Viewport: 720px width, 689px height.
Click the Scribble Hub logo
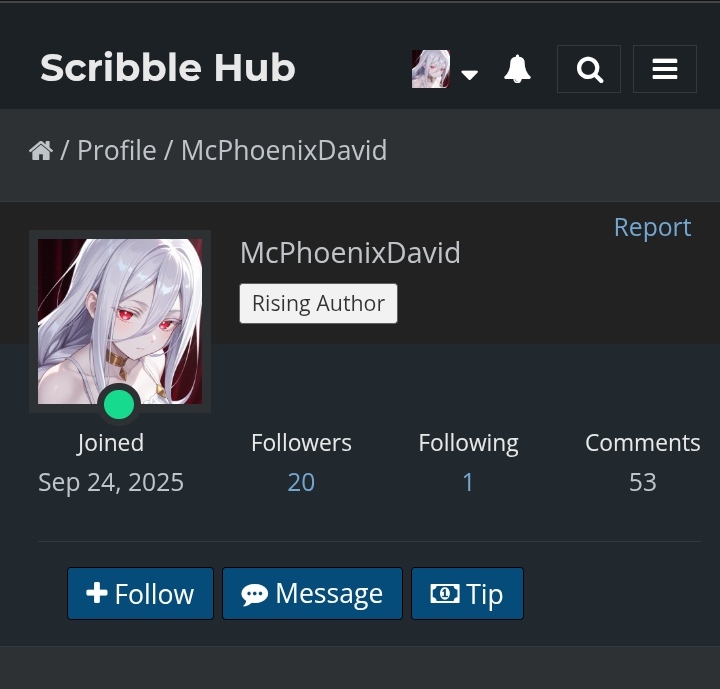click(168, 68)
